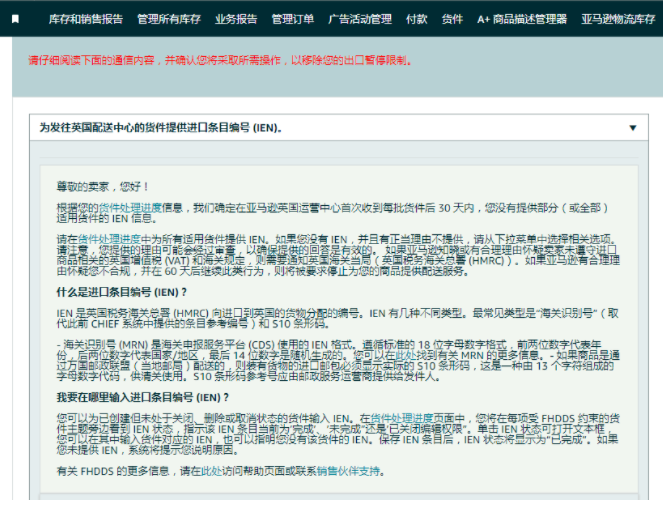Open 亚马逊物流库存 menu item
The image size is (663, 507).
pyautogui.click(x=618, y=19)
